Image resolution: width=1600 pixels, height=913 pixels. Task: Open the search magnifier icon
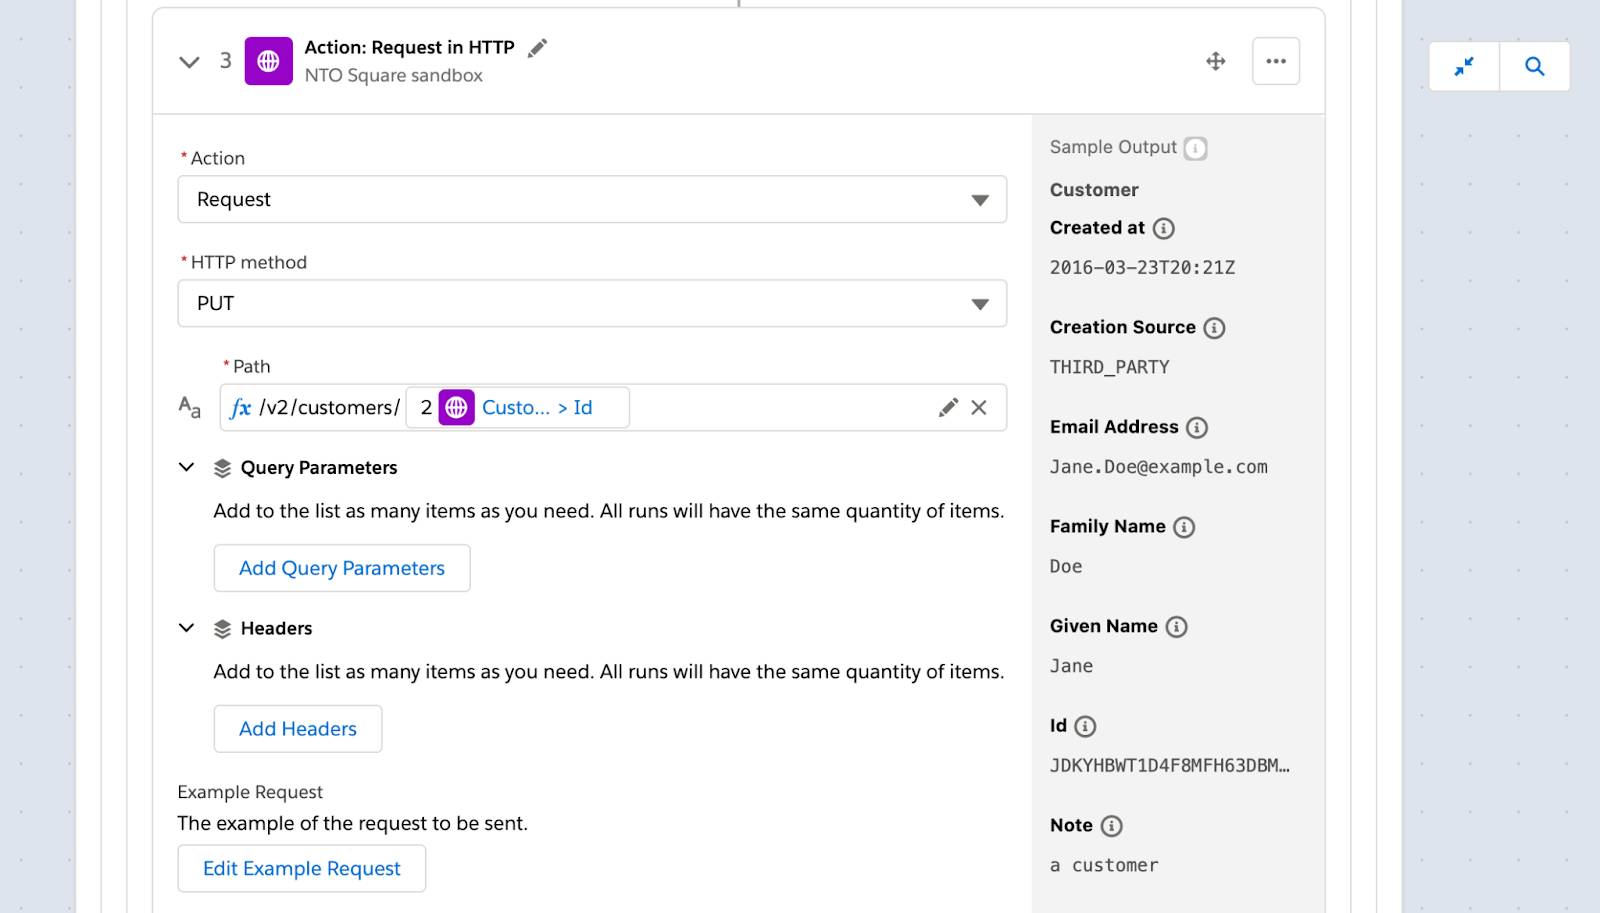click(x=1535, y=66)
